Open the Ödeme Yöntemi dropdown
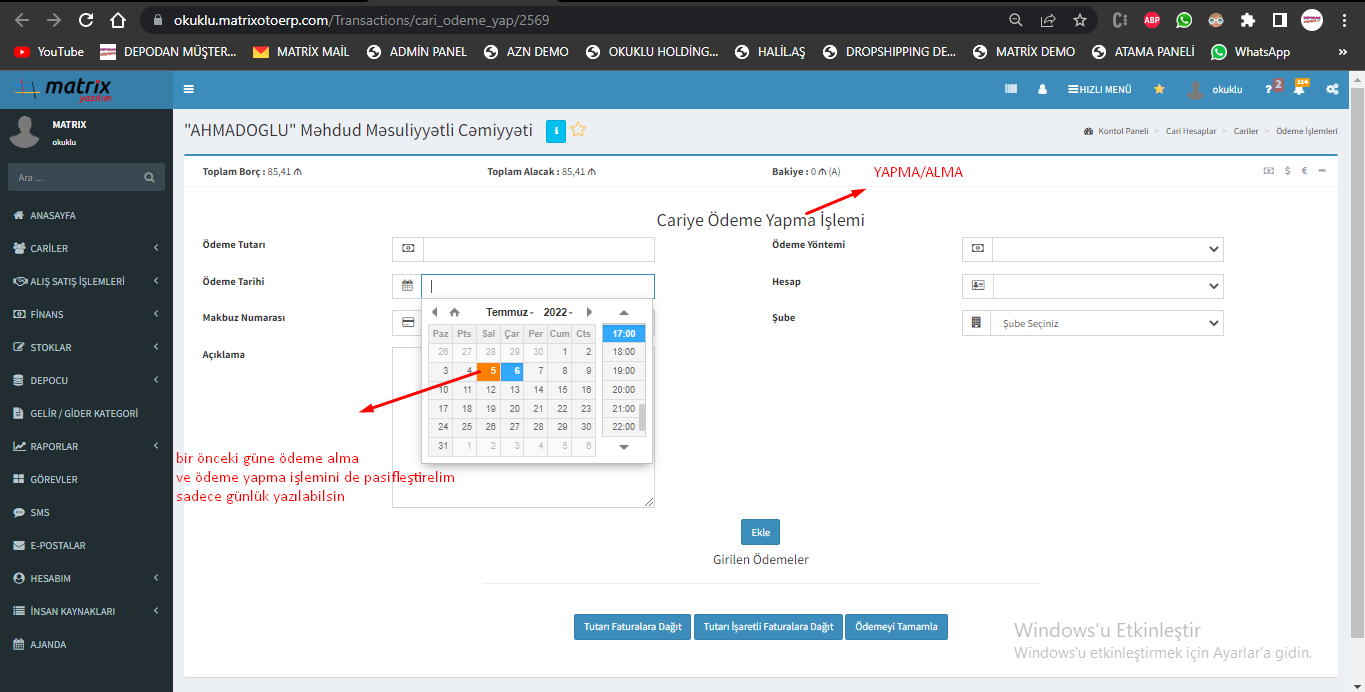The image size is (1365, 692). coord(1107,249)
